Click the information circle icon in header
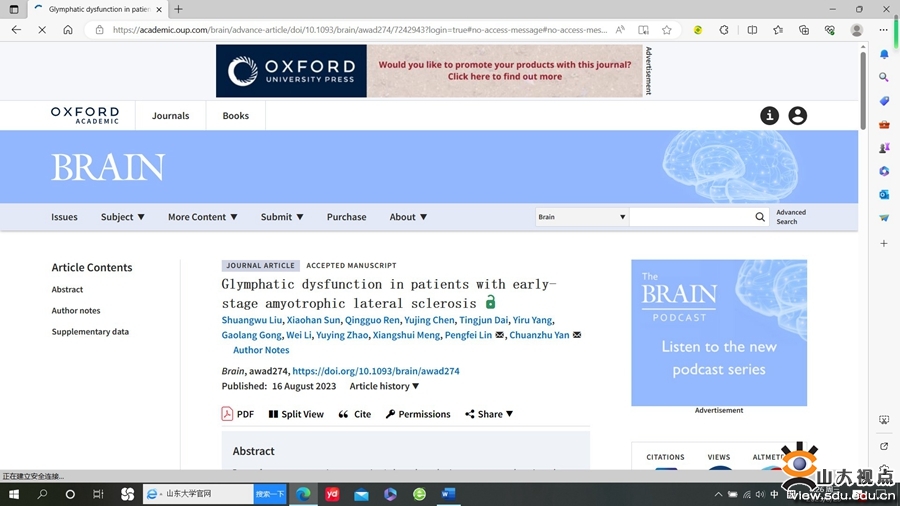 [x=769, y=116]
